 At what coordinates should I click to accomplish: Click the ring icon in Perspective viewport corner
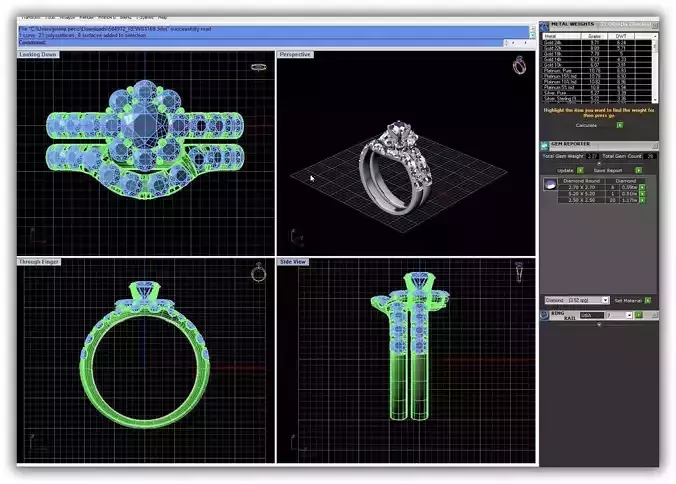519,65
